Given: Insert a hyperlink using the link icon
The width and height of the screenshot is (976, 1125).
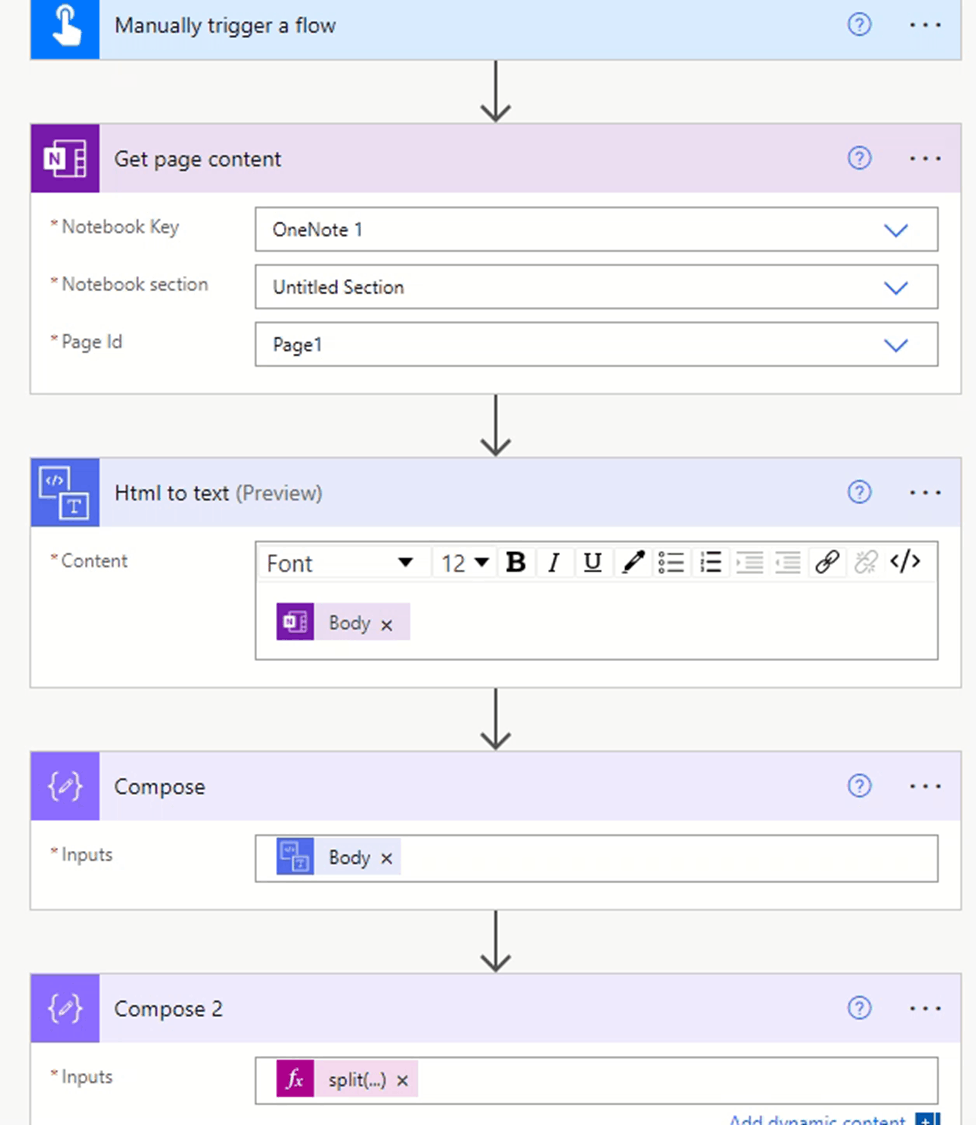Looking at the screenshot, I should 827,561.
